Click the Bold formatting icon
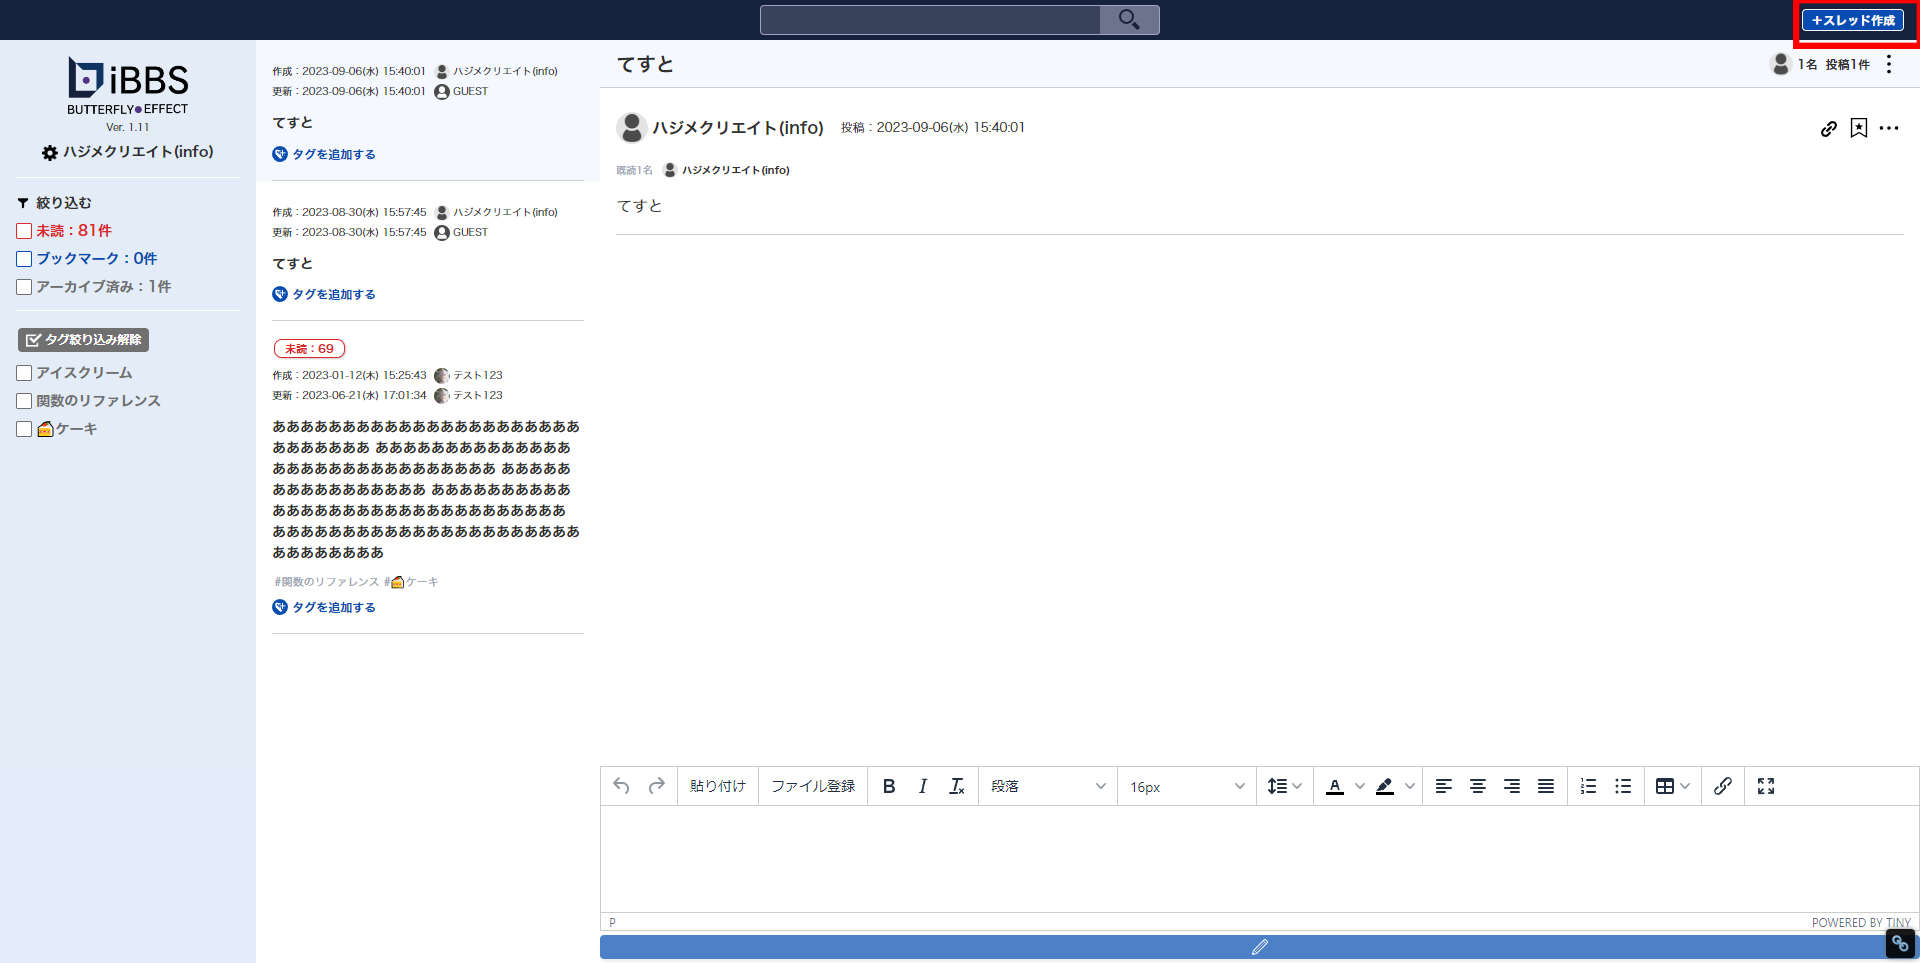1920x963 pixels. 888,787
